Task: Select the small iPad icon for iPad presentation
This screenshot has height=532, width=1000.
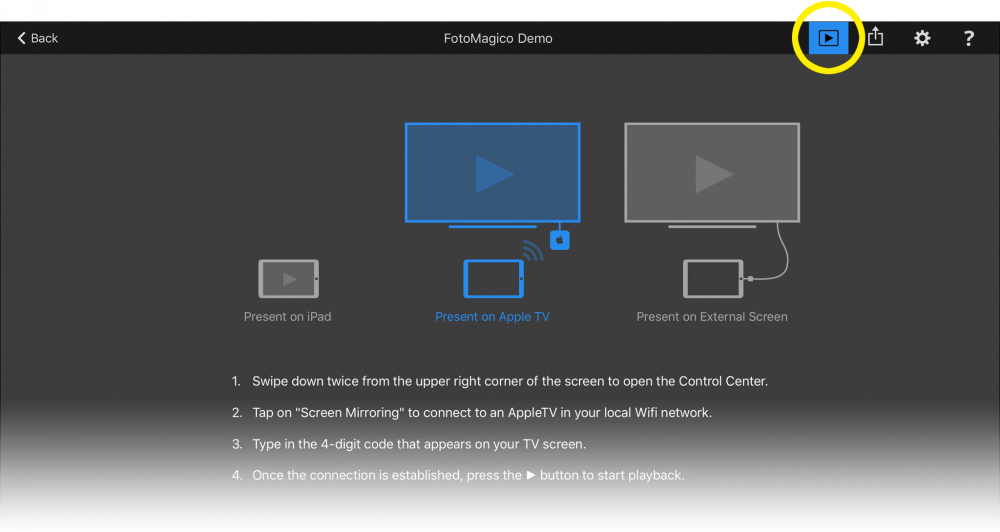Action: 288,279
